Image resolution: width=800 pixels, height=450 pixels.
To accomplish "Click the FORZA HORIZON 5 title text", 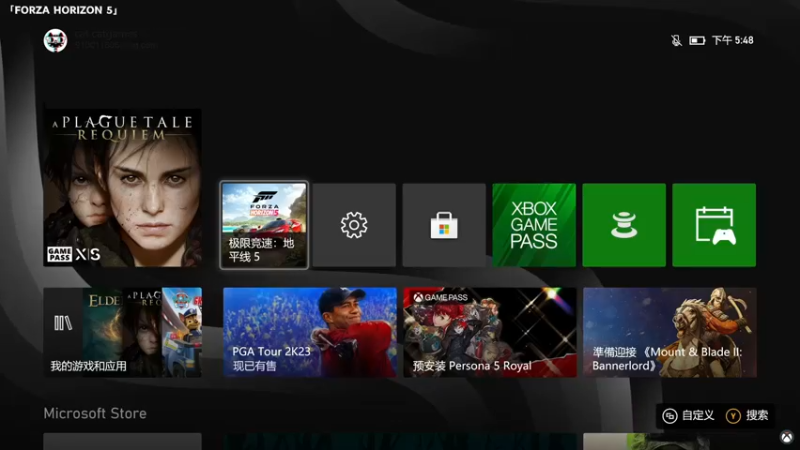I will coord(63,10).
